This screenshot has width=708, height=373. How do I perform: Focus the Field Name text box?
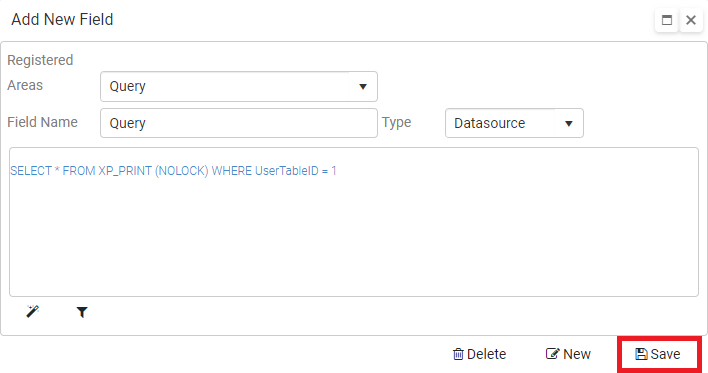click(x=239, y=123)
